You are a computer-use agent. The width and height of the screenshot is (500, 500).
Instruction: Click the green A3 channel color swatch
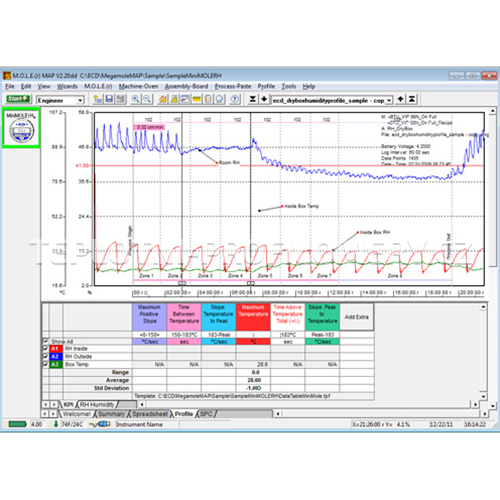tap(55, 364)
